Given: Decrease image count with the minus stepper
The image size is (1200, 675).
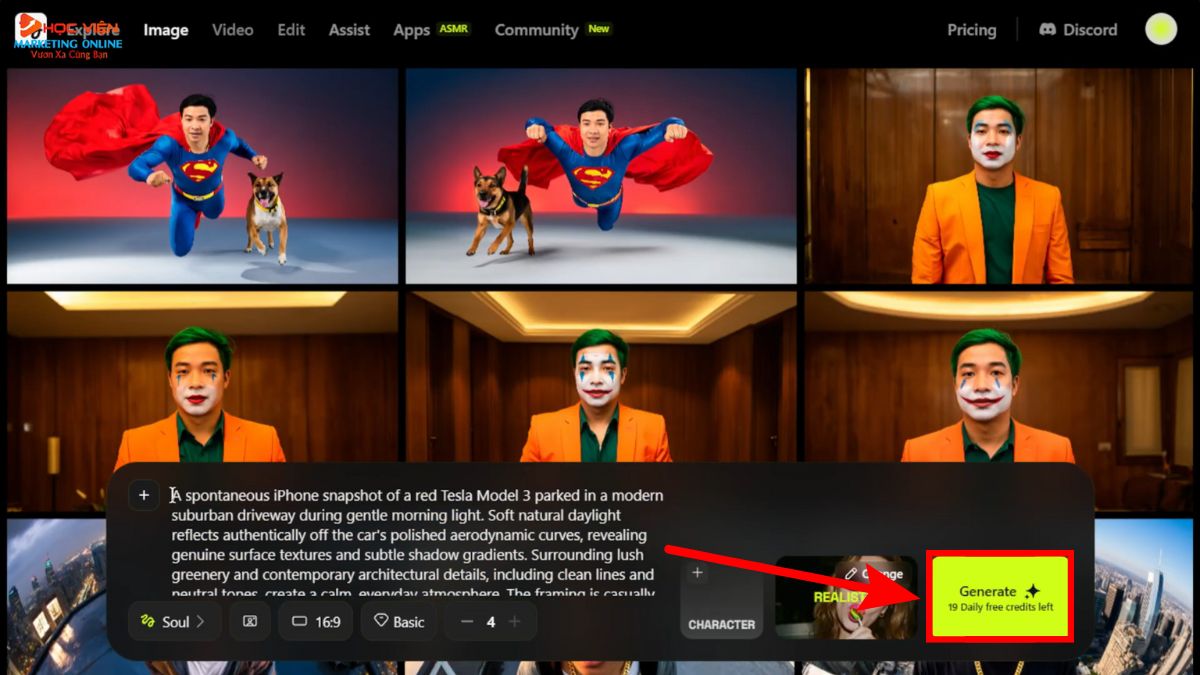Looking at the screenshot, I should tap(466, 621).
